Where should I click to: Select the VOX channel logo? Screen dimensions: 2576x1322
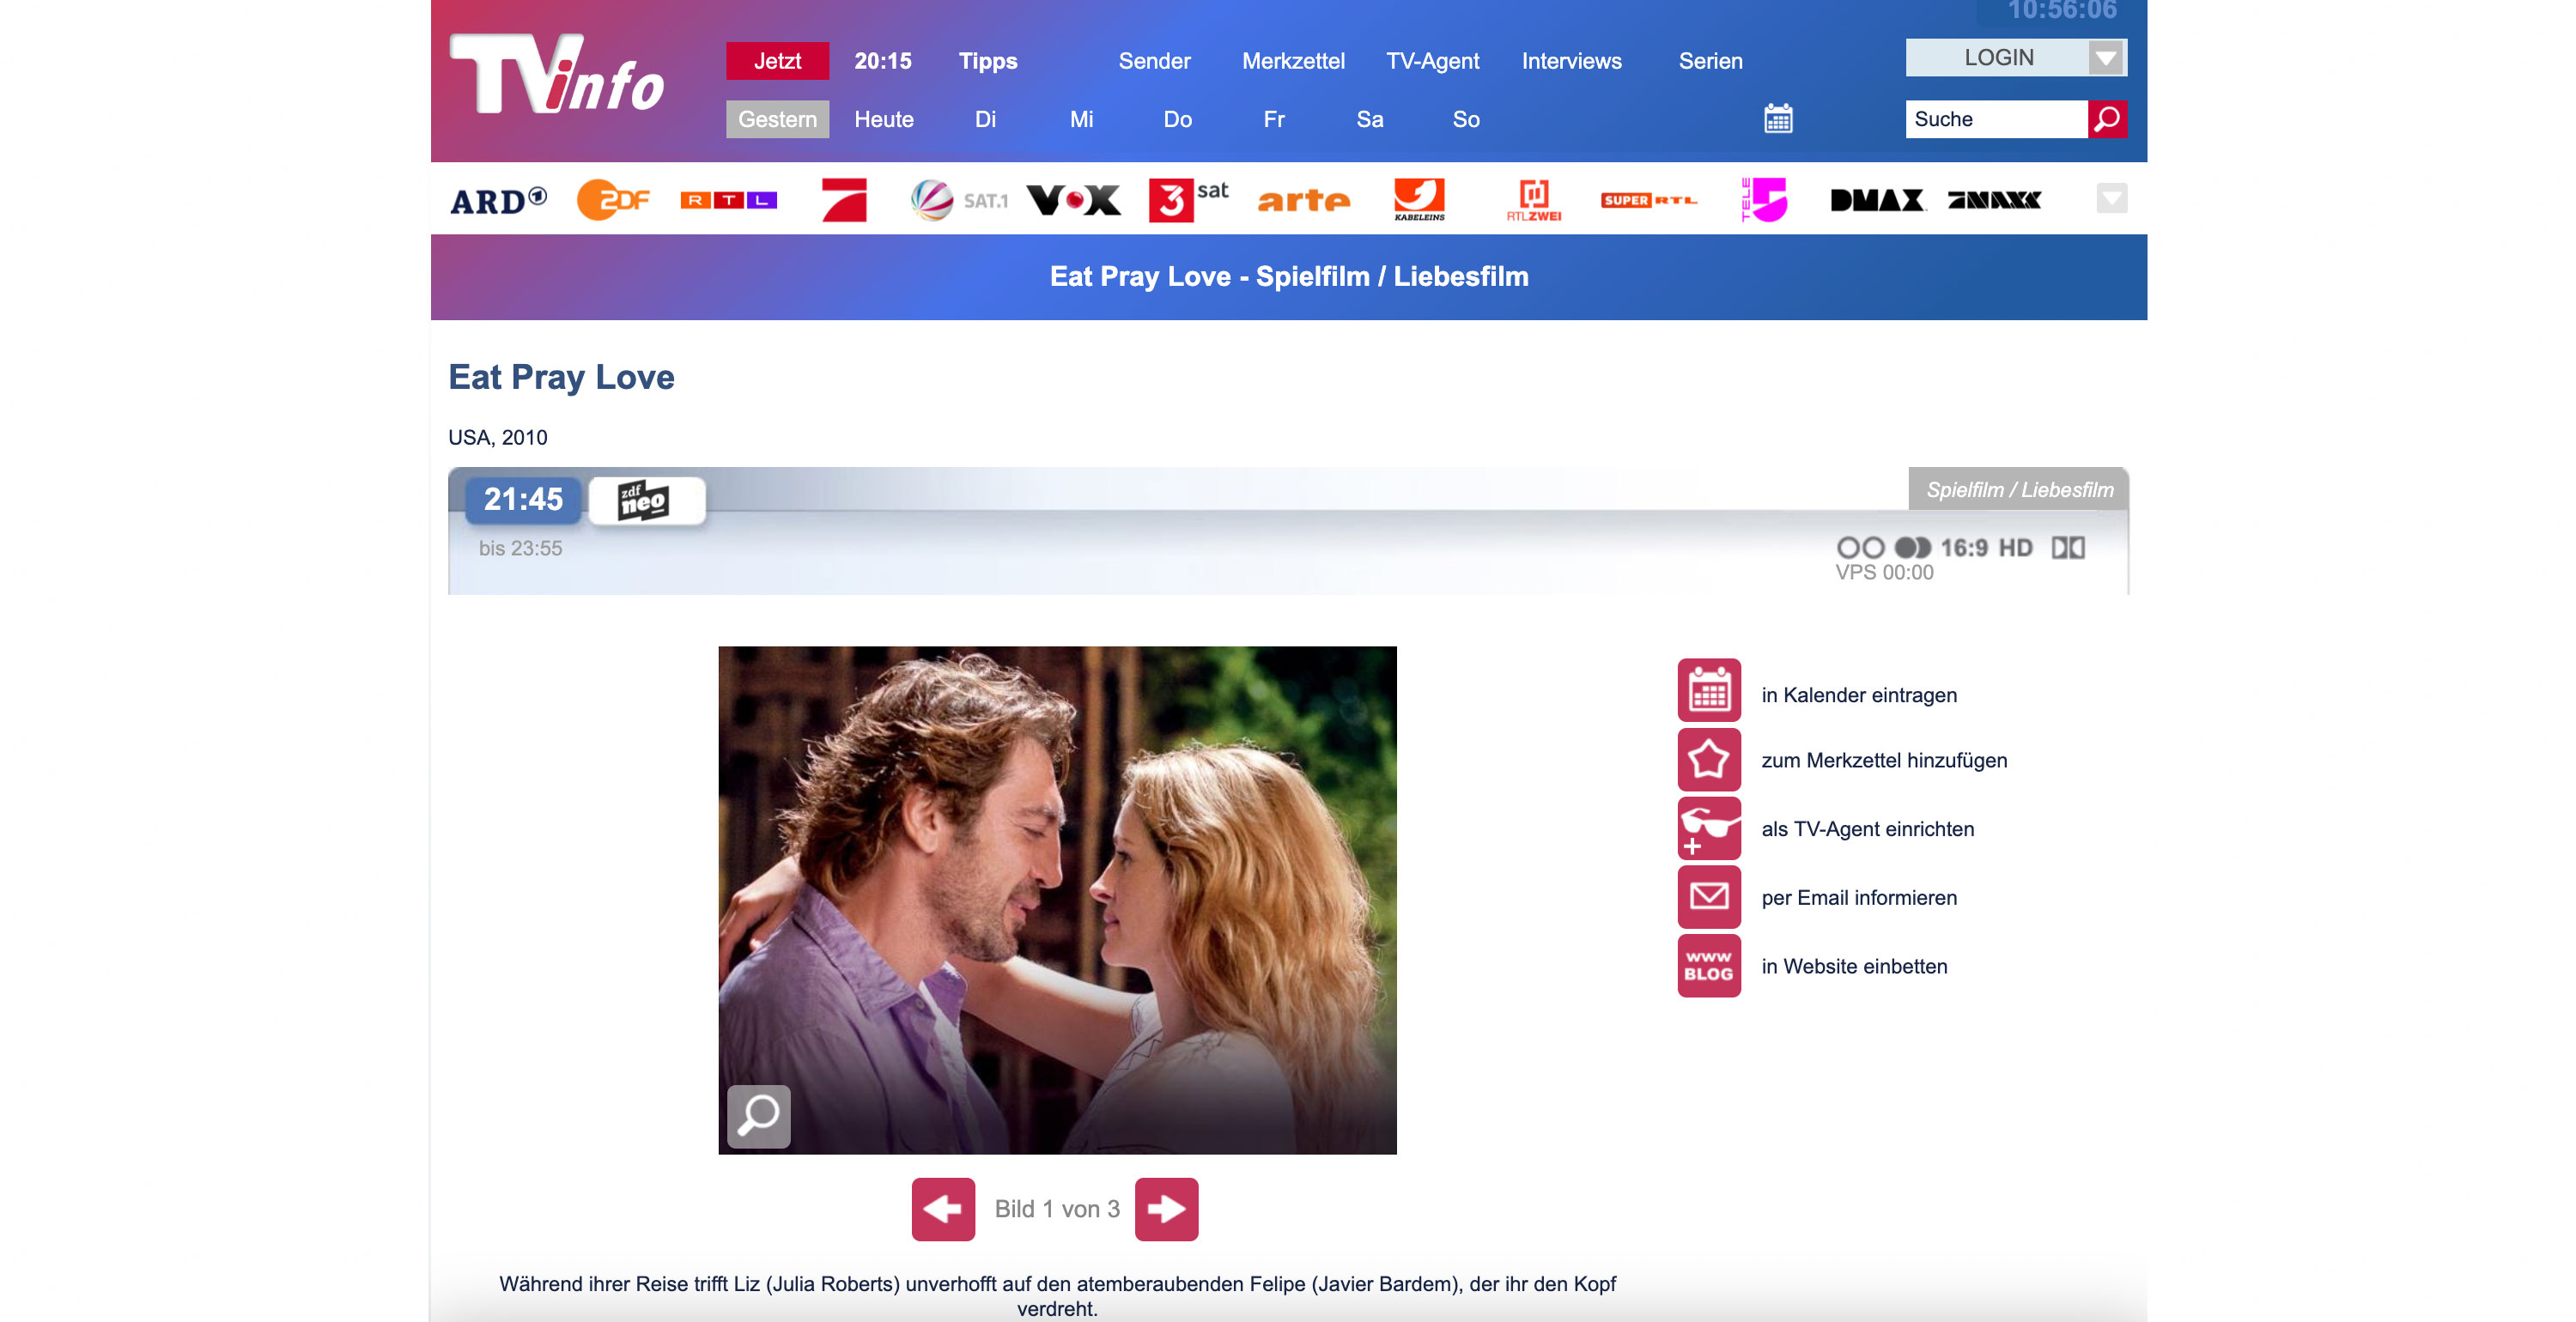point(1074,200)
